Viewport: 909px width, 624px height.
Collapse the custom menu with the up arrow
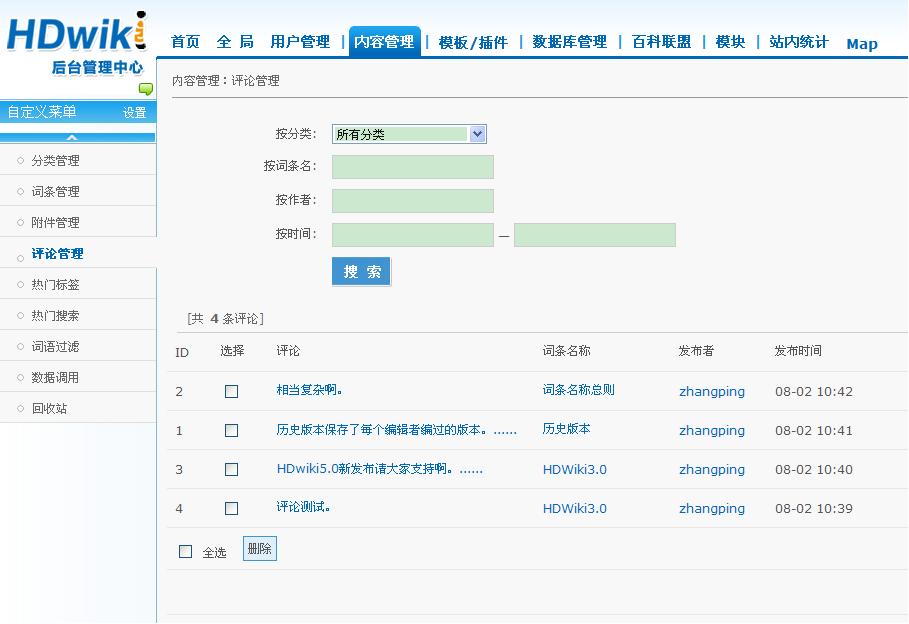(x=72, y=137)
